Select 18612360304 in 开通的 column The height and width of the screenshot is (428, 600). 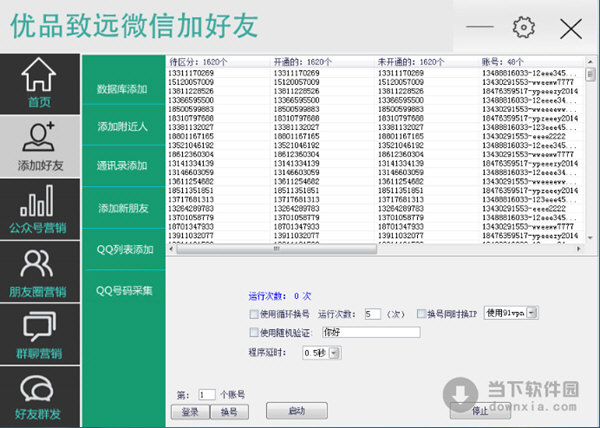pos(297,154)
